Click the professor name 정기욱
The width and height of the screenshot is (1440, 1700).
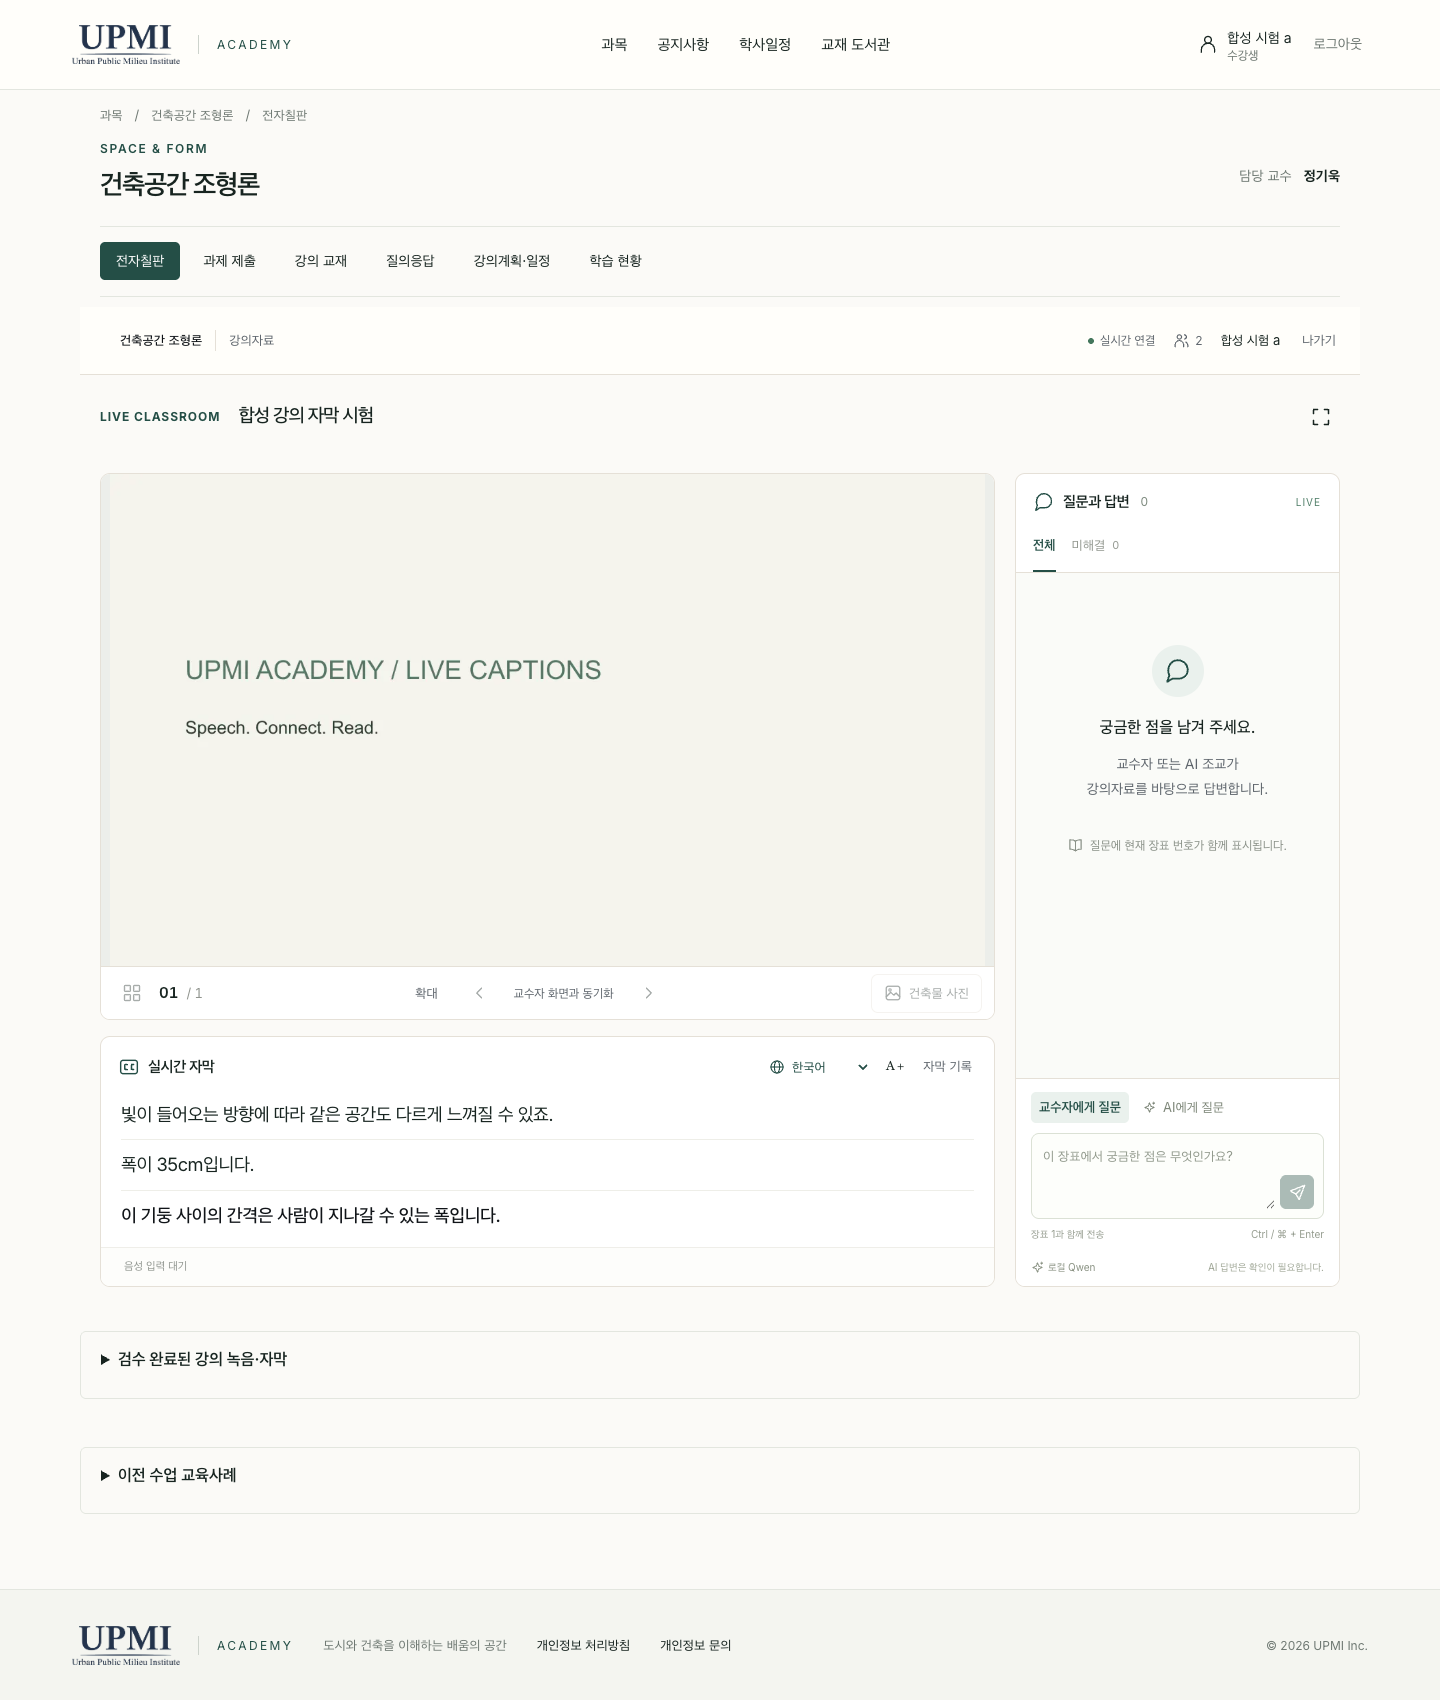pos(1321,176)
